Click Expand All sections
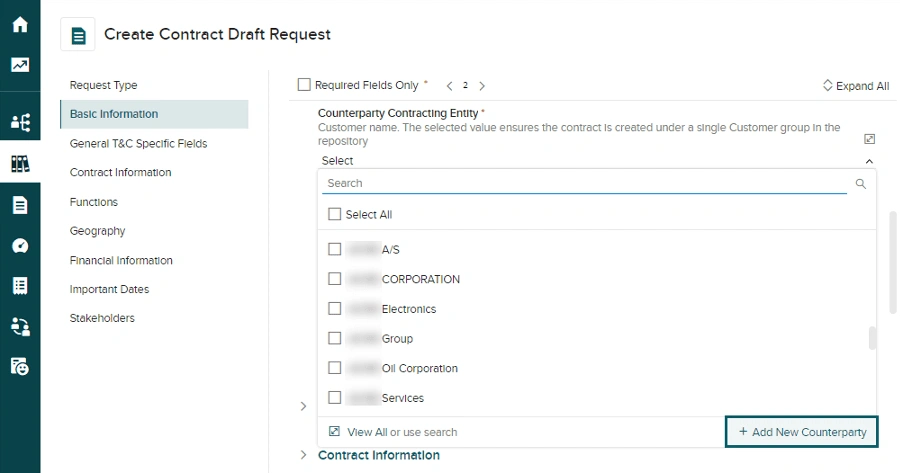 (855, 86)
